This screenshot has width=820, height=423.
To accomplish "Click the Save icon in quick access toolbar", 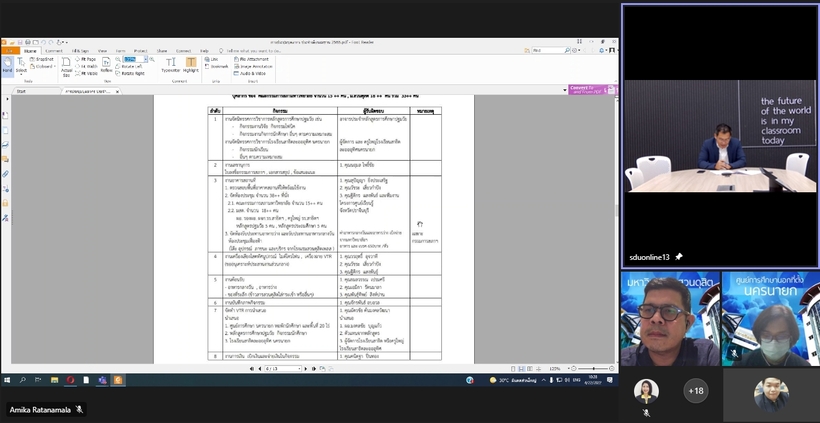I will coord(20,42).
